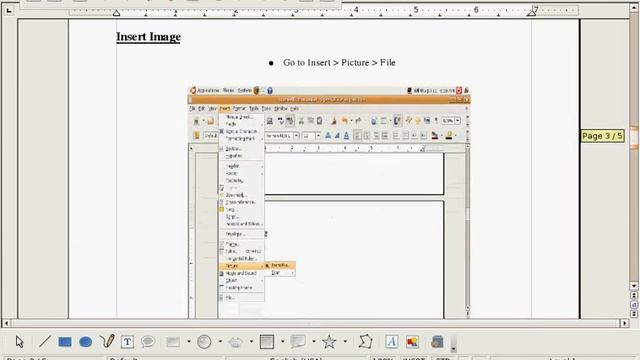
Task: Toggle the Points edit tool
Action: coord(365,342)
